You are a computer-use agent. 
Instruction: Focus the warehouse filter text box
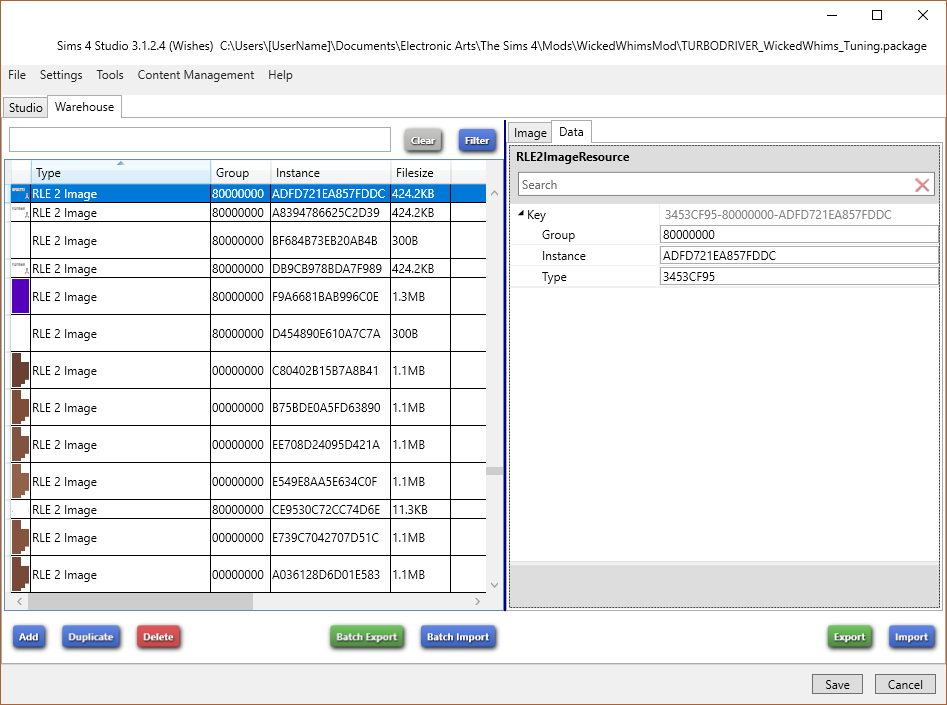pos(200,140)
